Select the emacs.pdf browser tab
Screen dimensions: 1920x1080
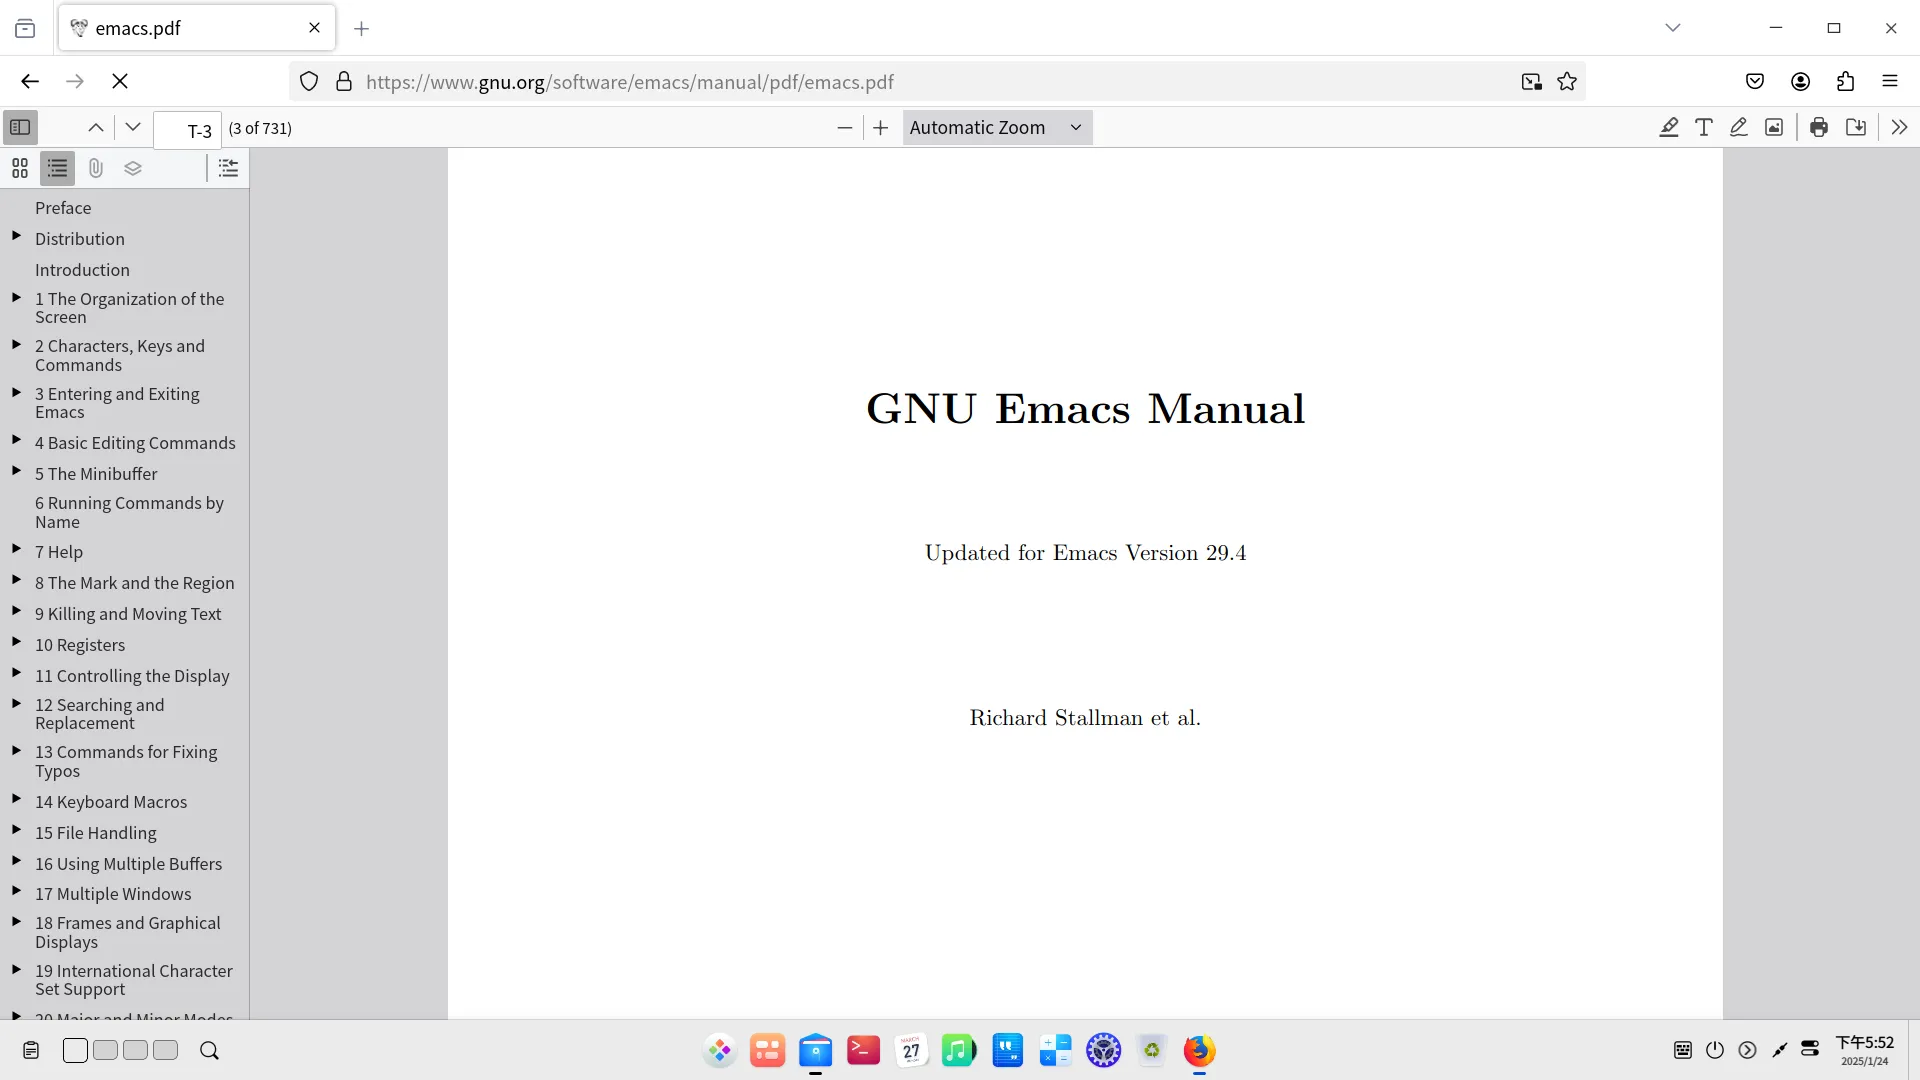[x=180, y=28]
